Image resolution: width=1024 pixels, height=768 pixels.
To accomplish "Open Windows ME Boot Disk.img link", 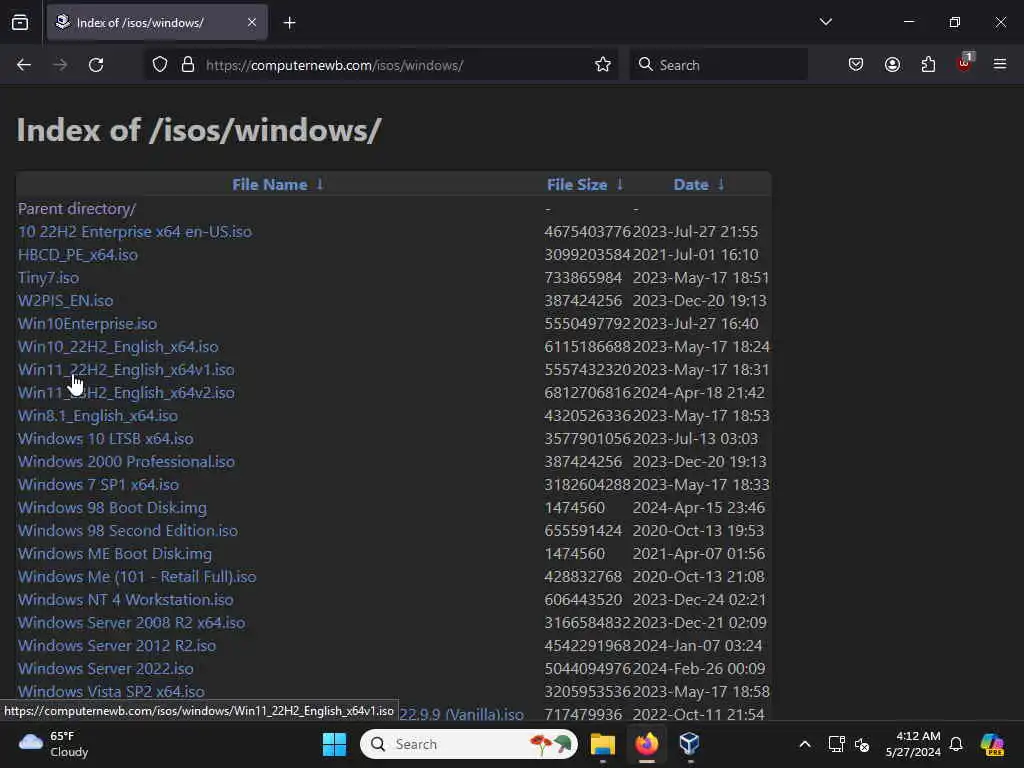I will (x=115, y=553).
